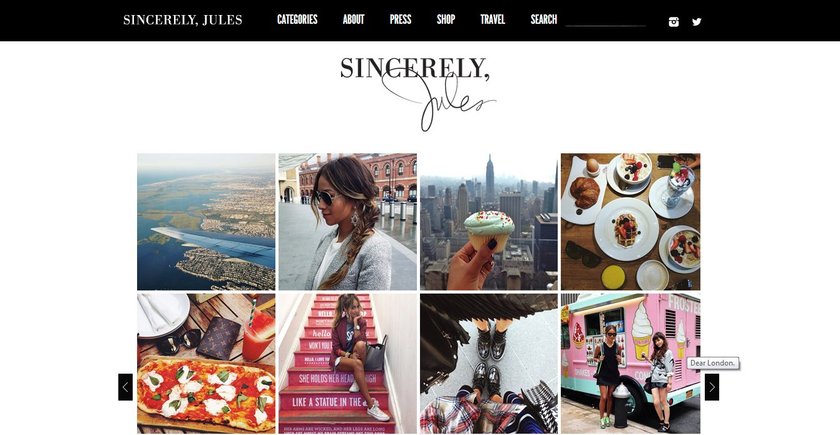840x435 pixels.
Task: Select the Travel menu item
Action: click(493, 20)
